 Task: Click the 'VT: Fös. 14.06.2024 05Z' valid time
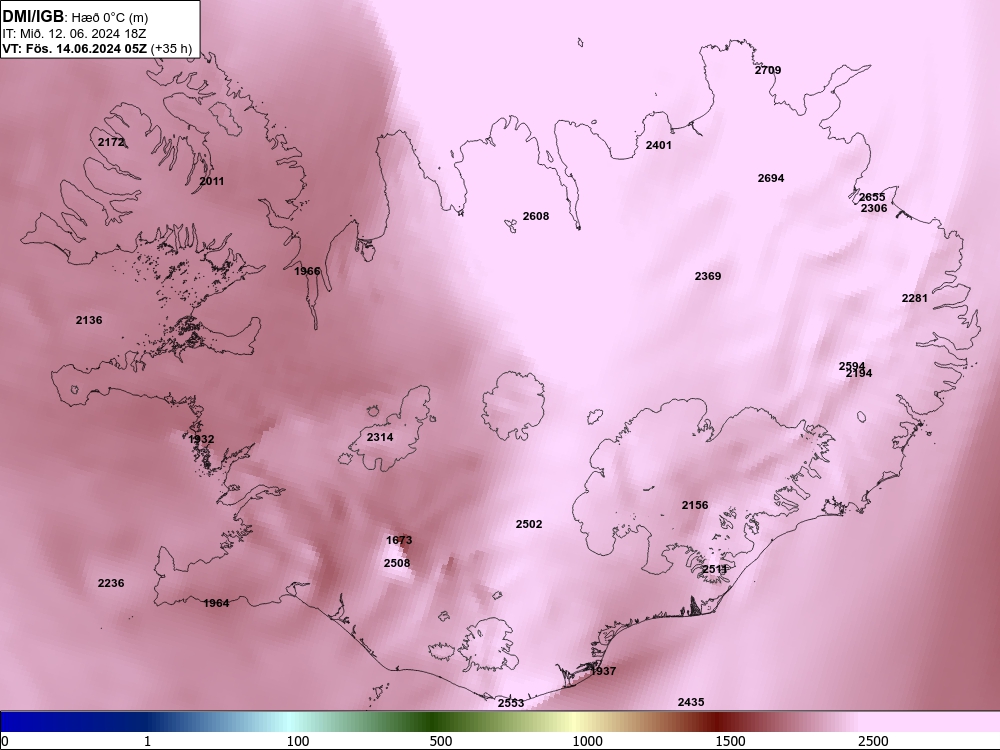point(75,48)
